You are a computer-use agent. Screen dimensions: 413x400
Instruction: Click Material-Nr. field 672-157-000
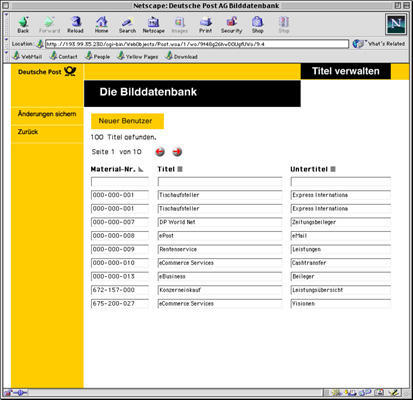pos(120,290)
